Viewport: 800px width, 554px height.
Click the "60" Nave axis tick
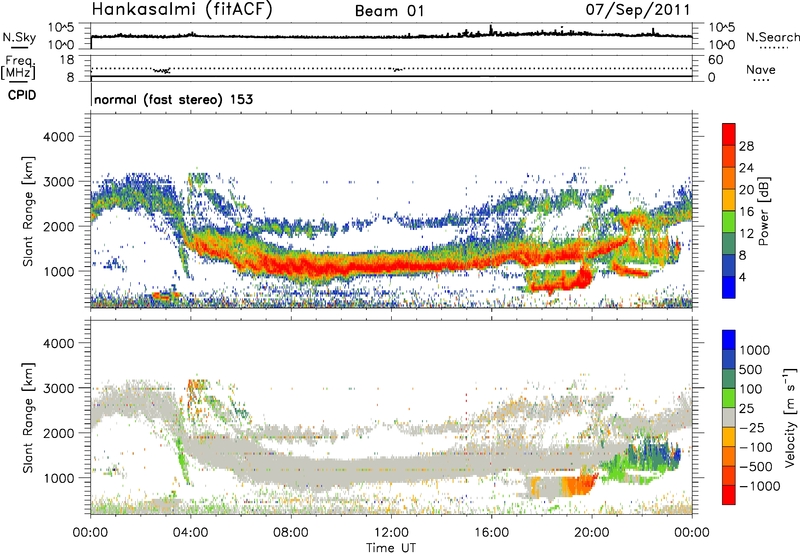tap(715, 60)
